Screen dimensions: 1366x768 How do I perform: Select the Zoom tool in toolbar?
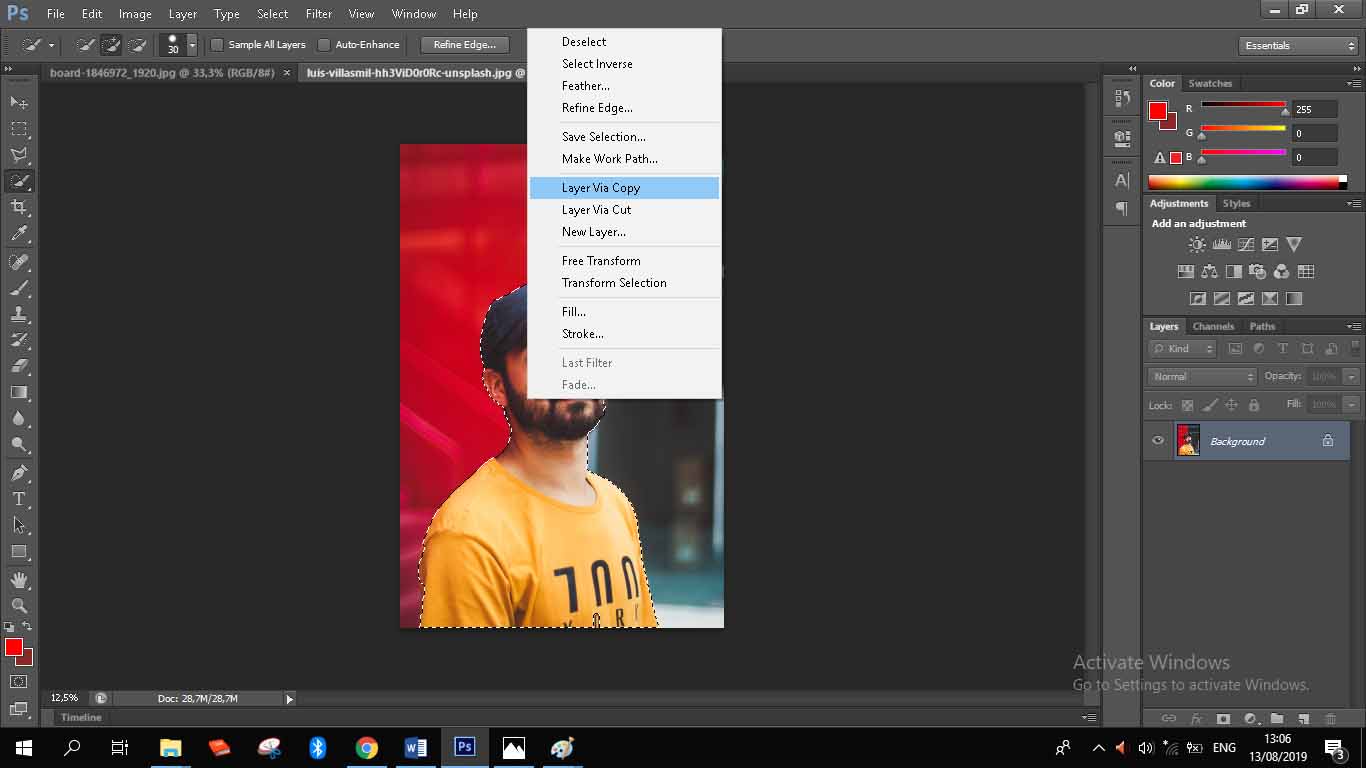click(x=19, y=606)
